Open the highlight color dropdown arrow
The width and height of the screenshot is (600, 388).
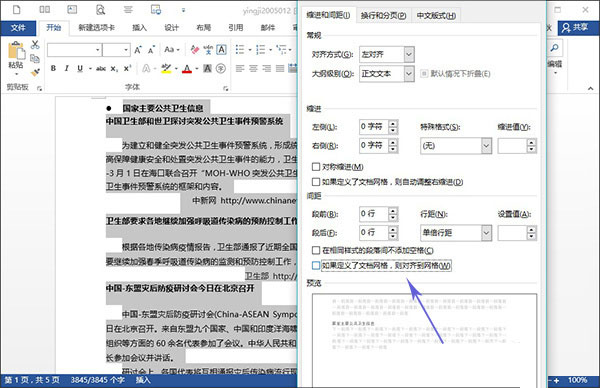tap(176, 69)
